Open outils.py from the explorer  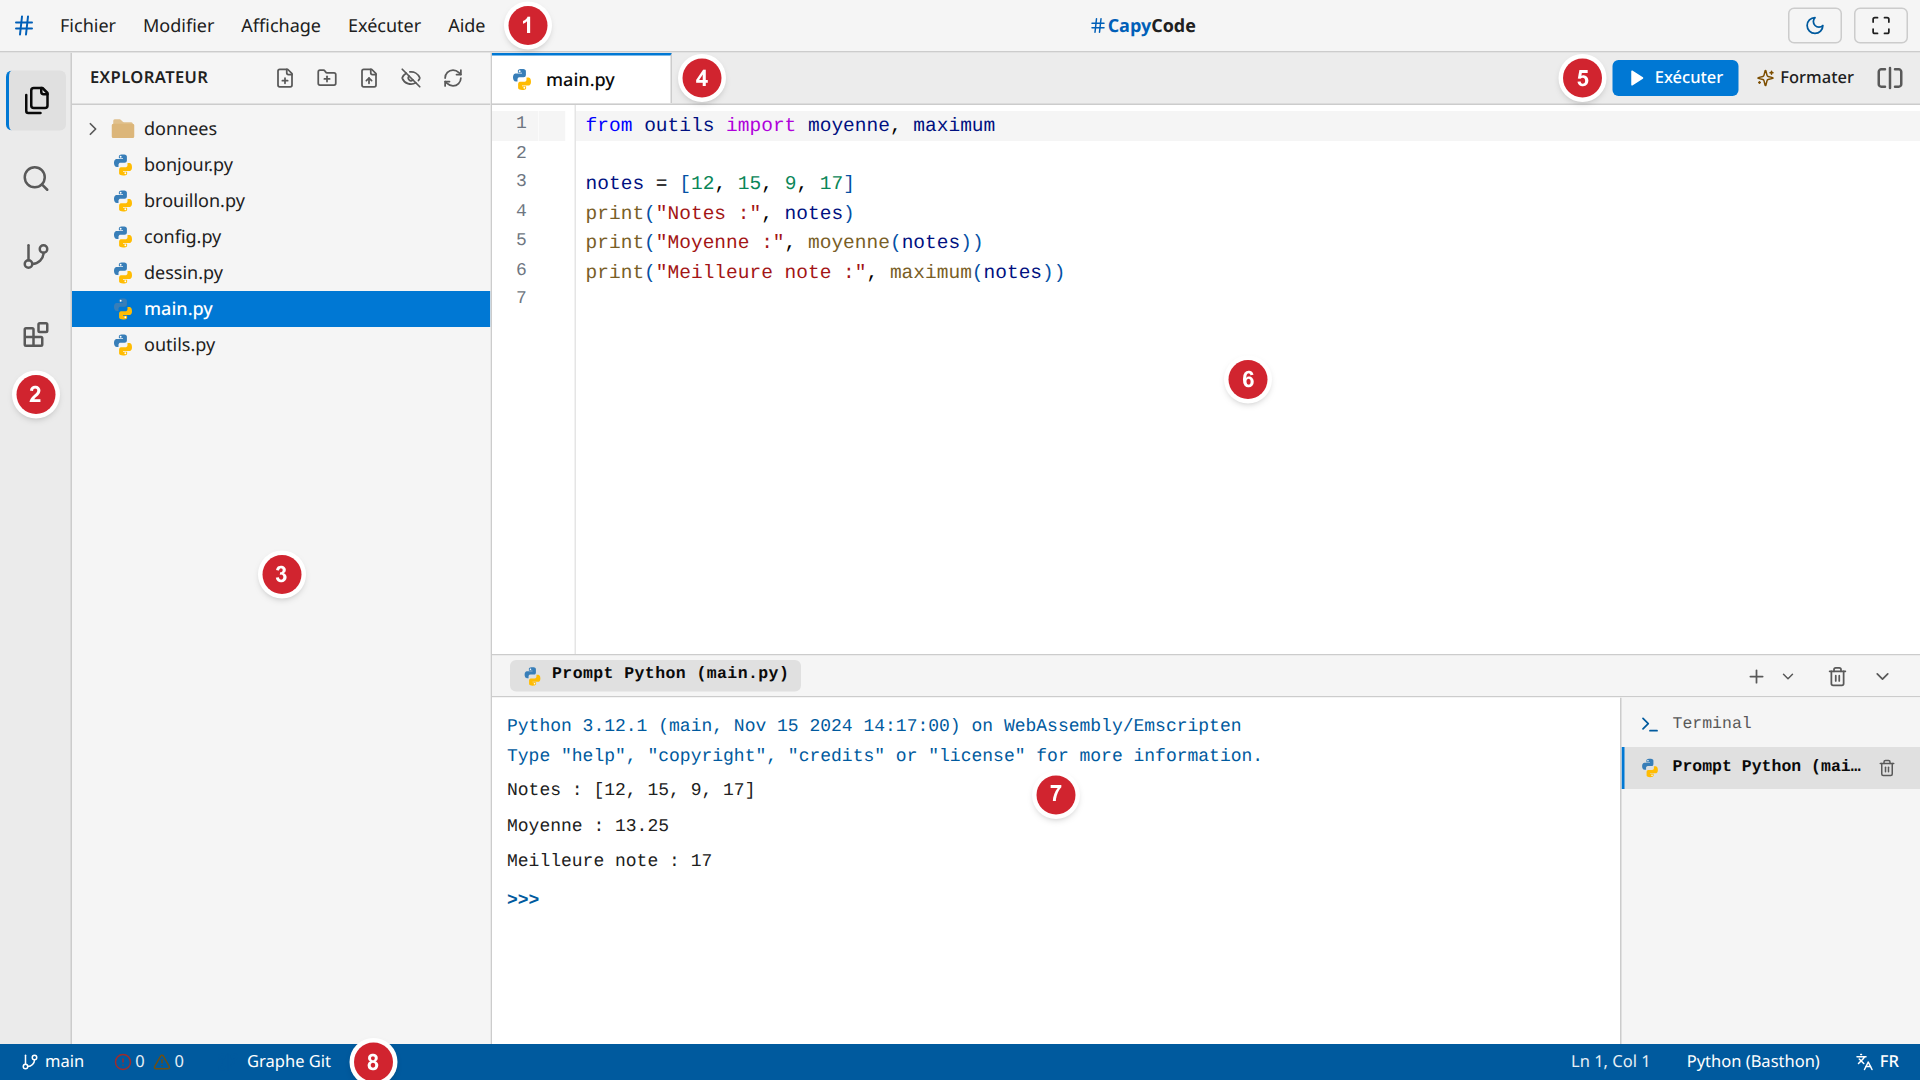[281, 345]
